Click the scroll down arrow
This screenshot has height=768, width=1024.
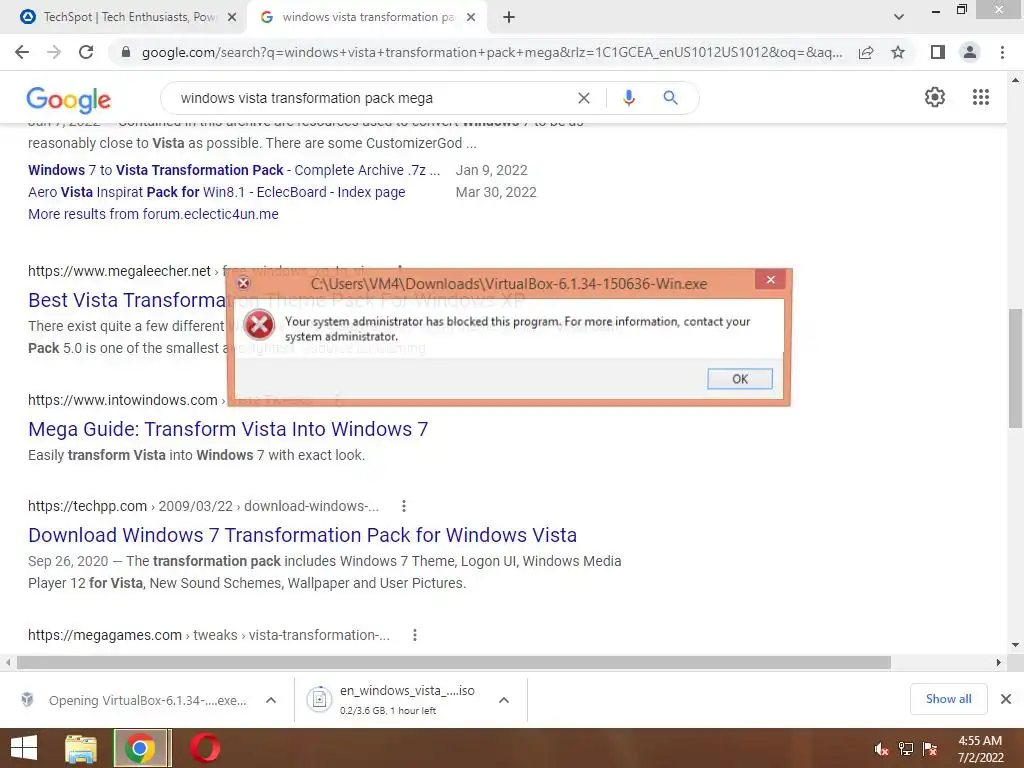1015,645
